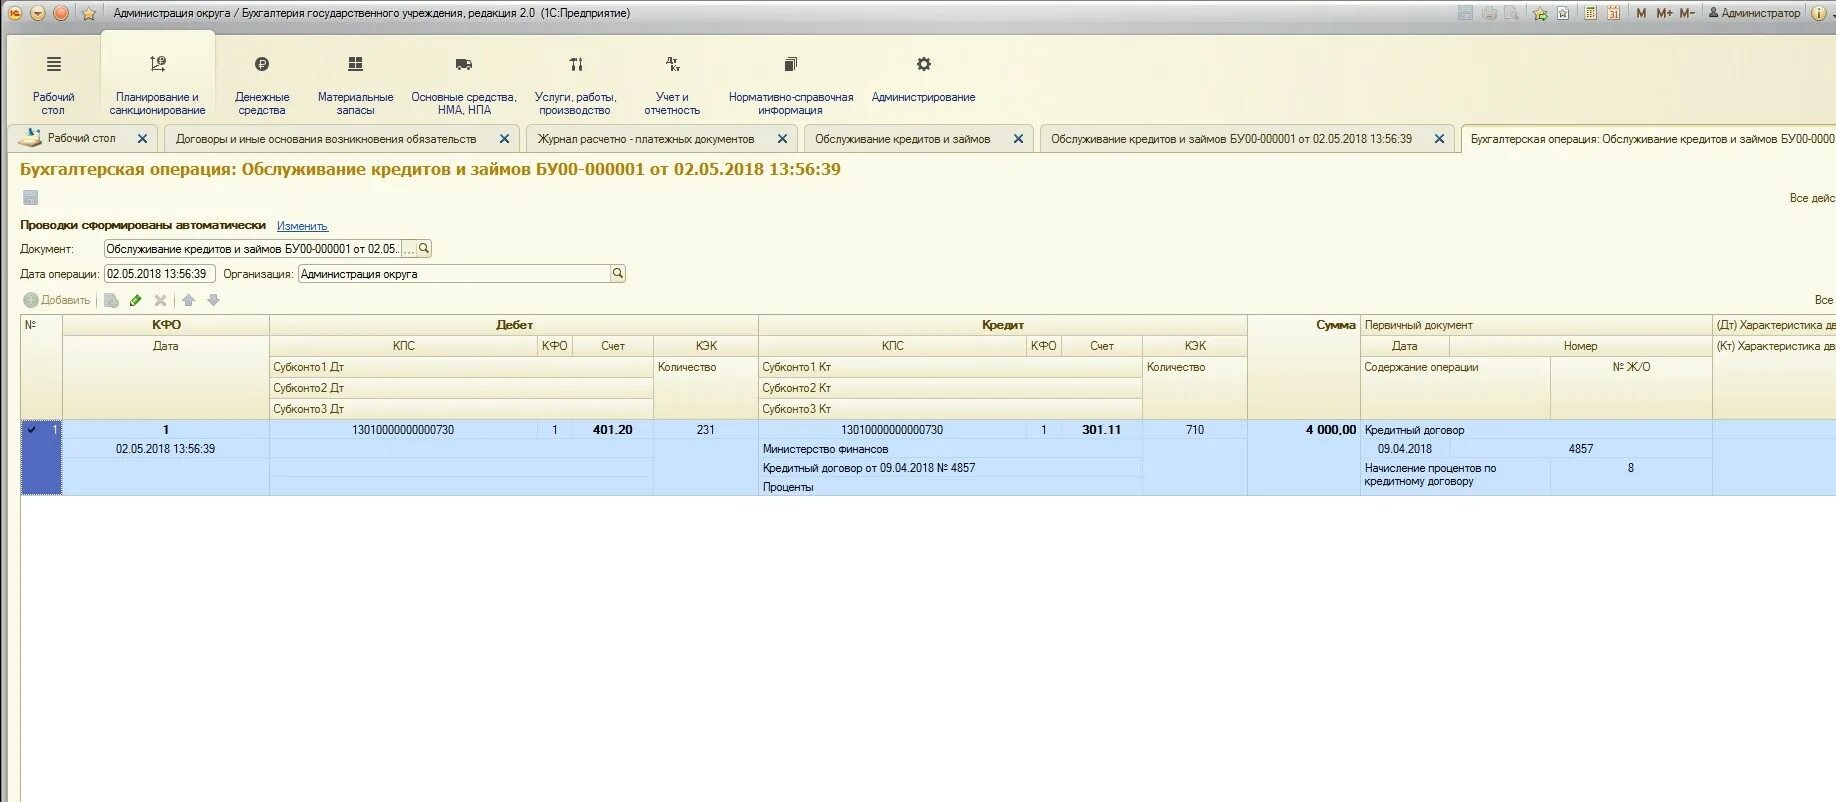This screenshot has height=802, width=1836.
Task: Click the M+ memory button
Action: tap(1664, 13)
